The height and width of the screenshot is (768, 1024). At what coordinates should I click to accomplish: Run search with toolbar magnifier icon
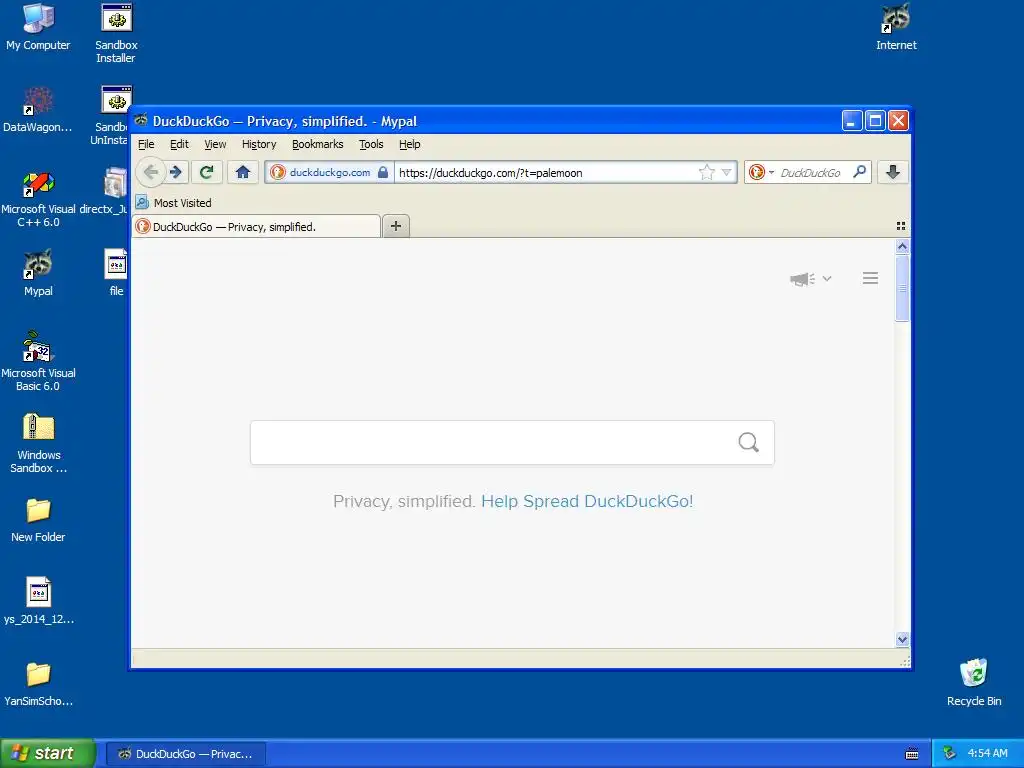(860, 172)
